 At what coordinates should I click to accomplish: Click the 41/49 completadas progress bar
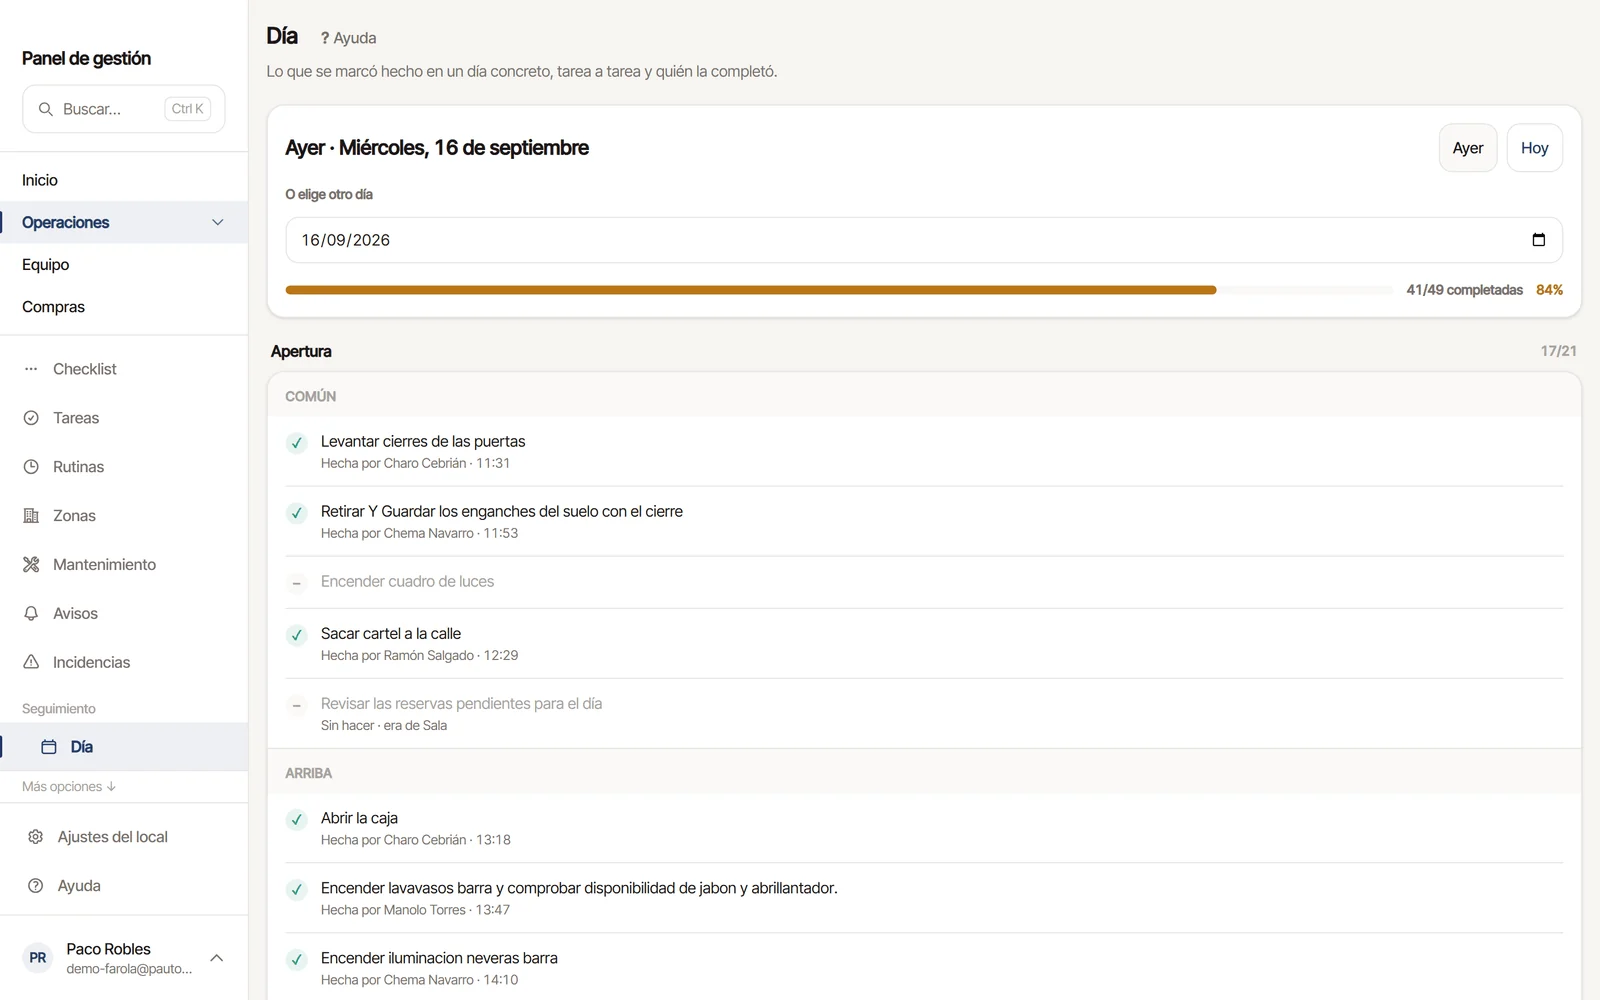tap(839, 290)
